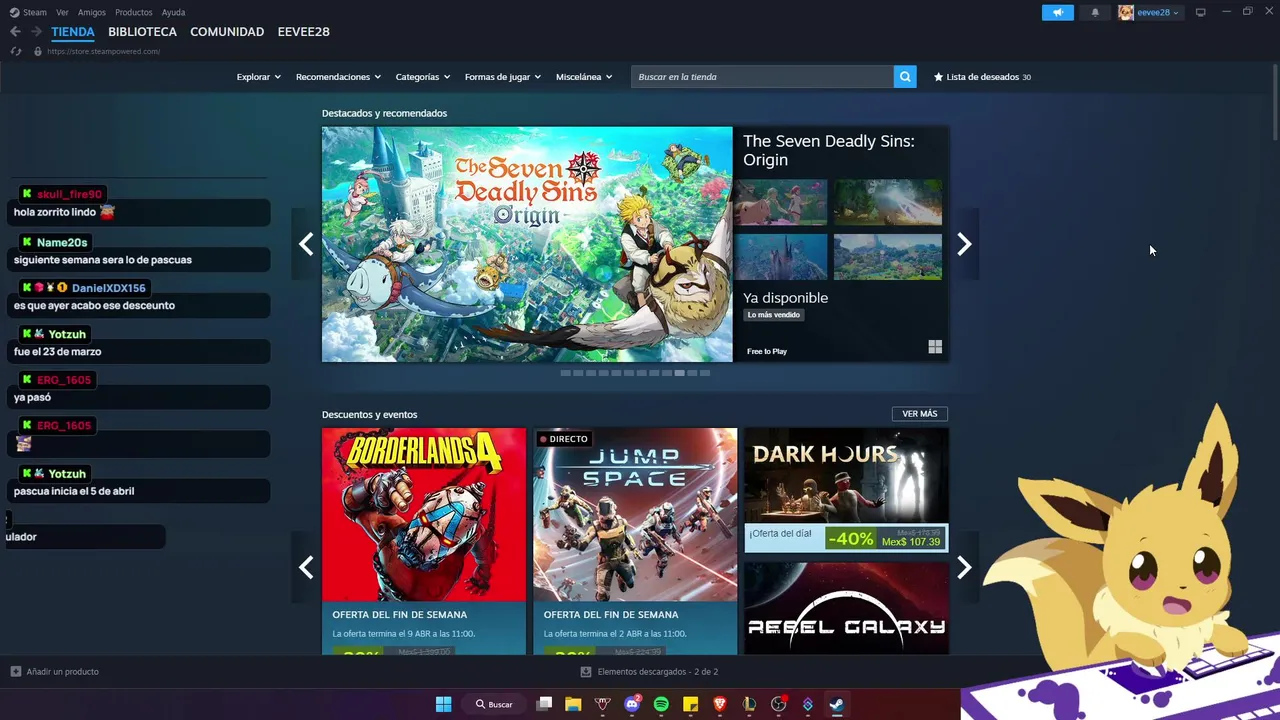Click the announcements megaphone icon
The width and height of the screenshot is (1280, 720).
(x=1057, y=12)
